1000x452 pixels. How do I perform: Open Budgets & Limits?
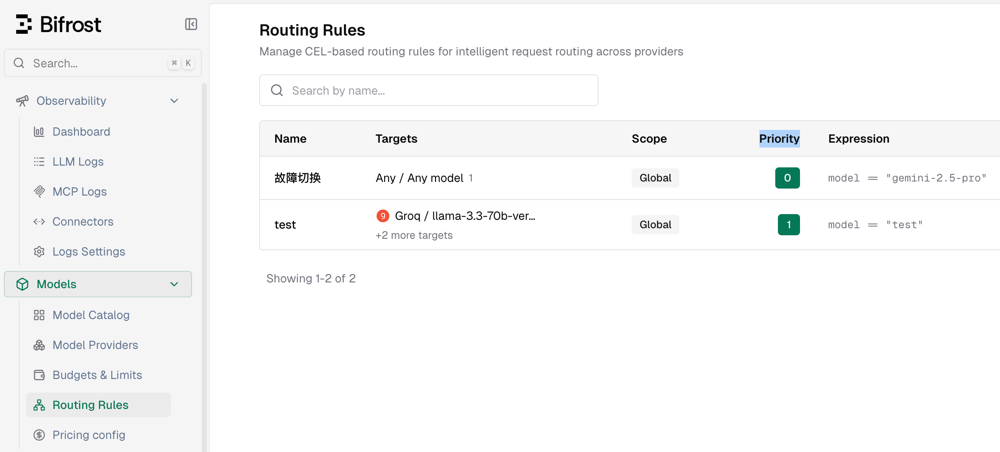[x=97, y=375]
